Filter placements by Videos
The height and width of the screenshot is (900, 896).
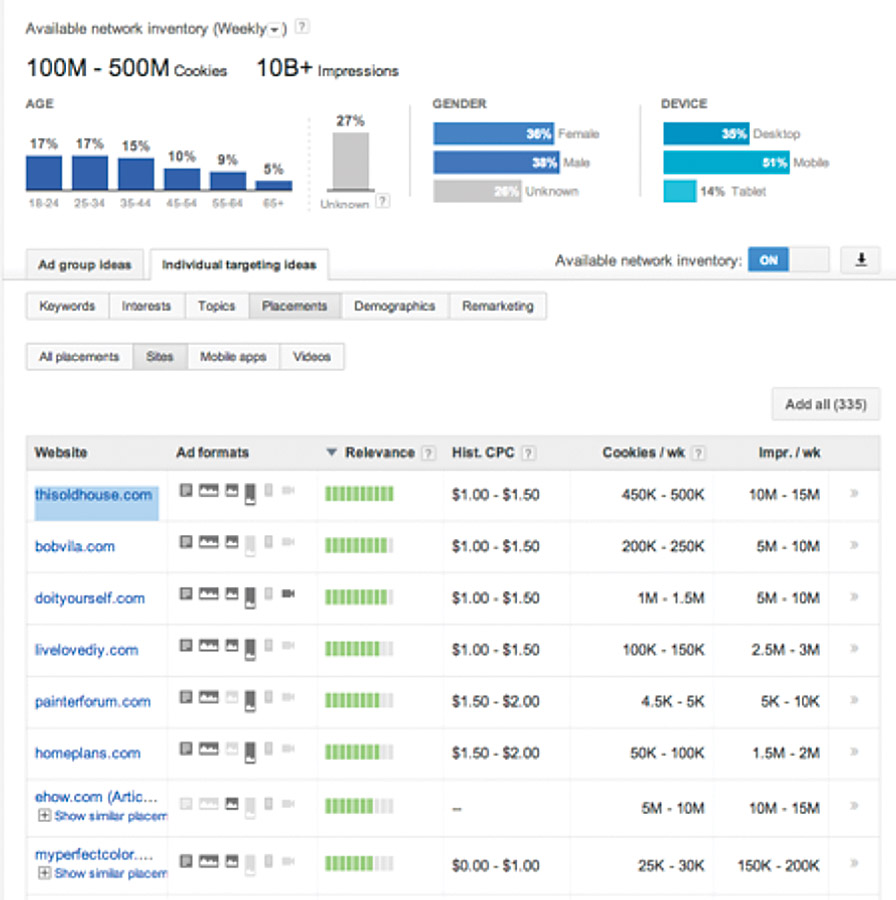[x=312, y=356]
